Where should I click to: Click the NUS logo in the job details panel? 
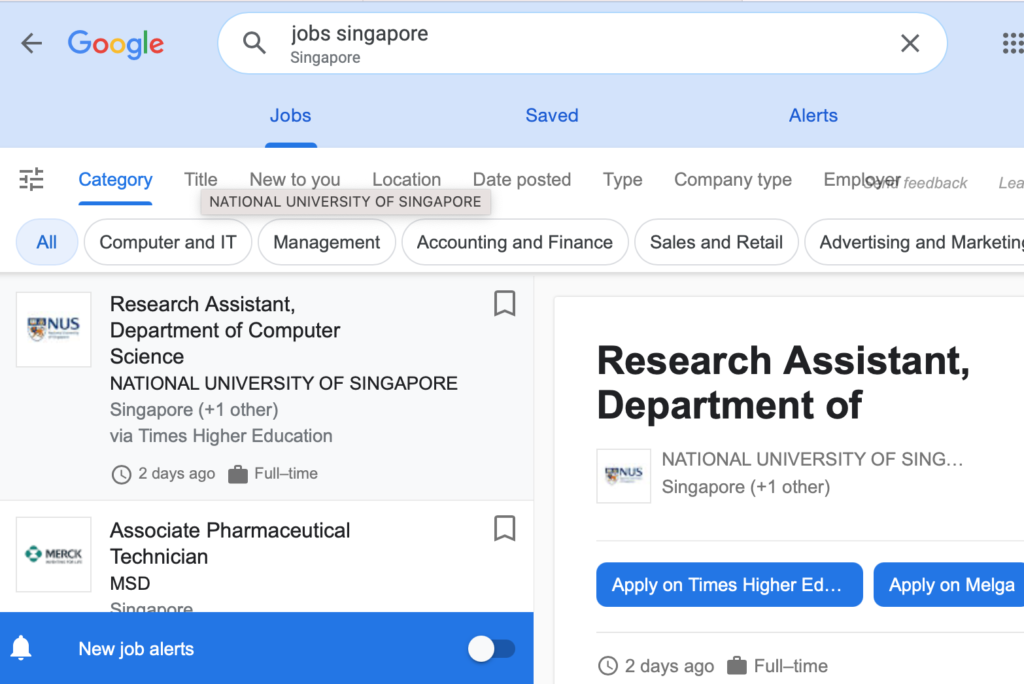click(624, 476)
